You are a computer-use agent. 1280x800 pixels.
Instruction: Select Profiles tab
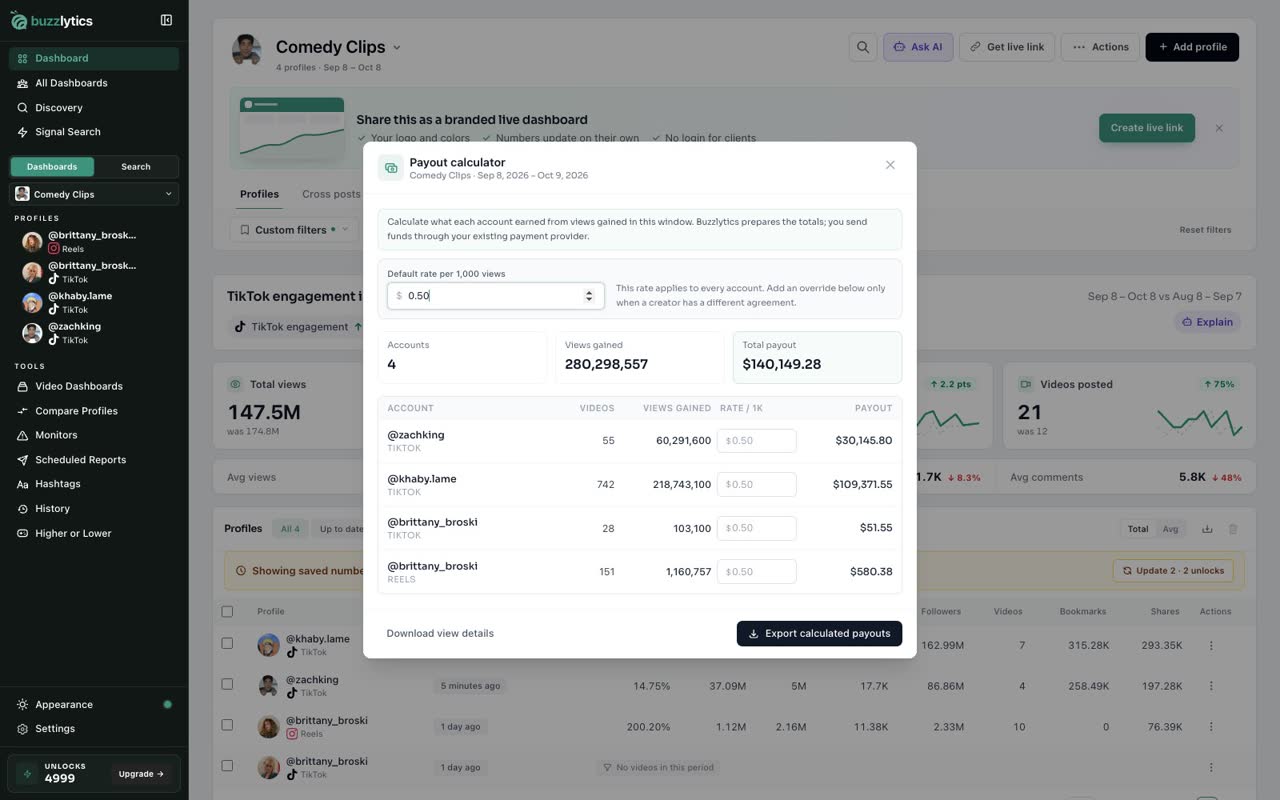click(259, 194)
